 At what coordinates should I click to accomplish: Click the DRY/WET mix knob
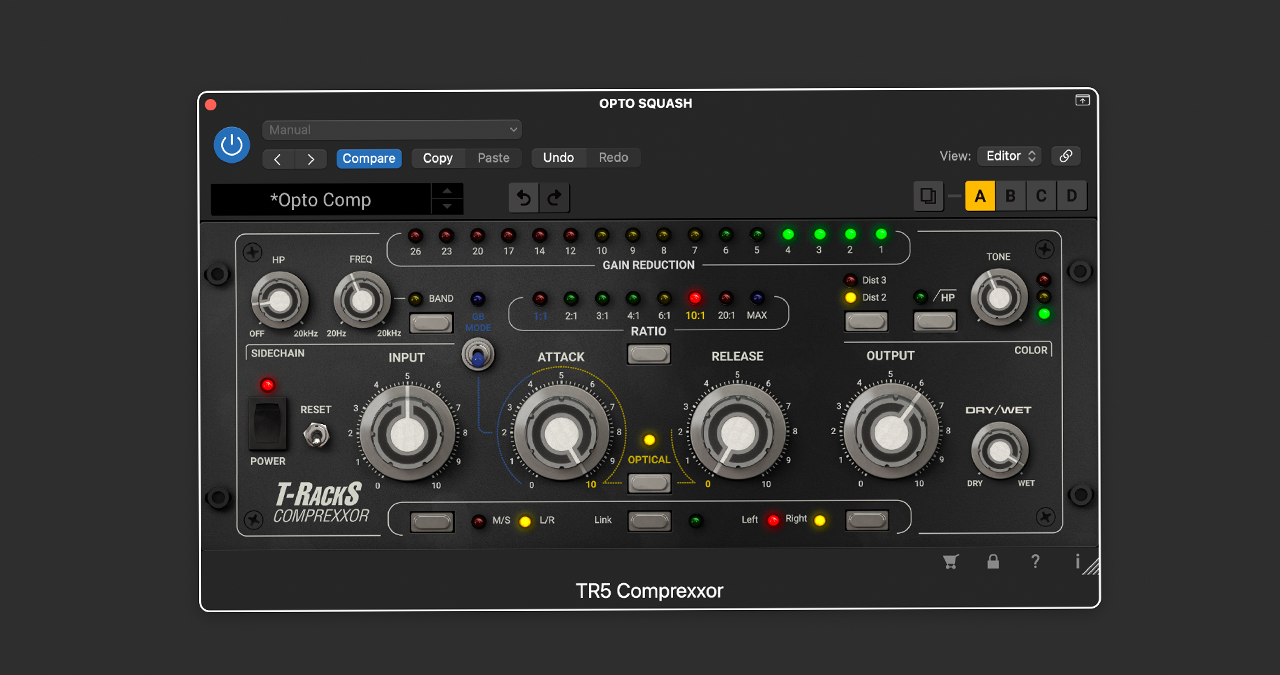(x=1000, y=450)
